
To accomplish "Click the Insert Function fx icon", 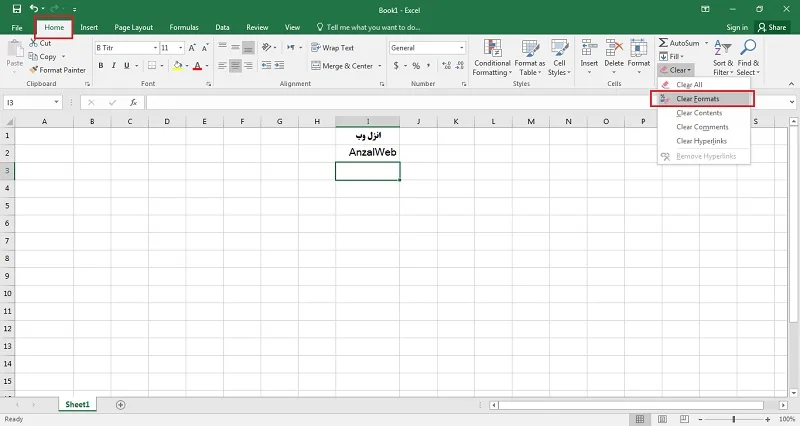I will pos(133,103).
